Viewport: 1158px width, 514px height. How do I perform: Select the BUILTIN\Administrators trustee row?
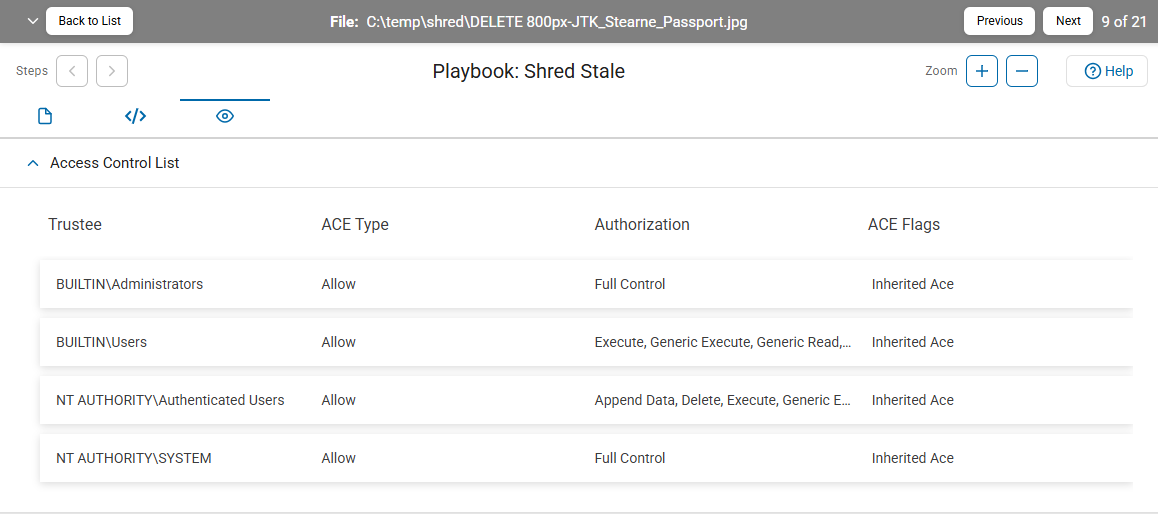click(x=129, y=284)
